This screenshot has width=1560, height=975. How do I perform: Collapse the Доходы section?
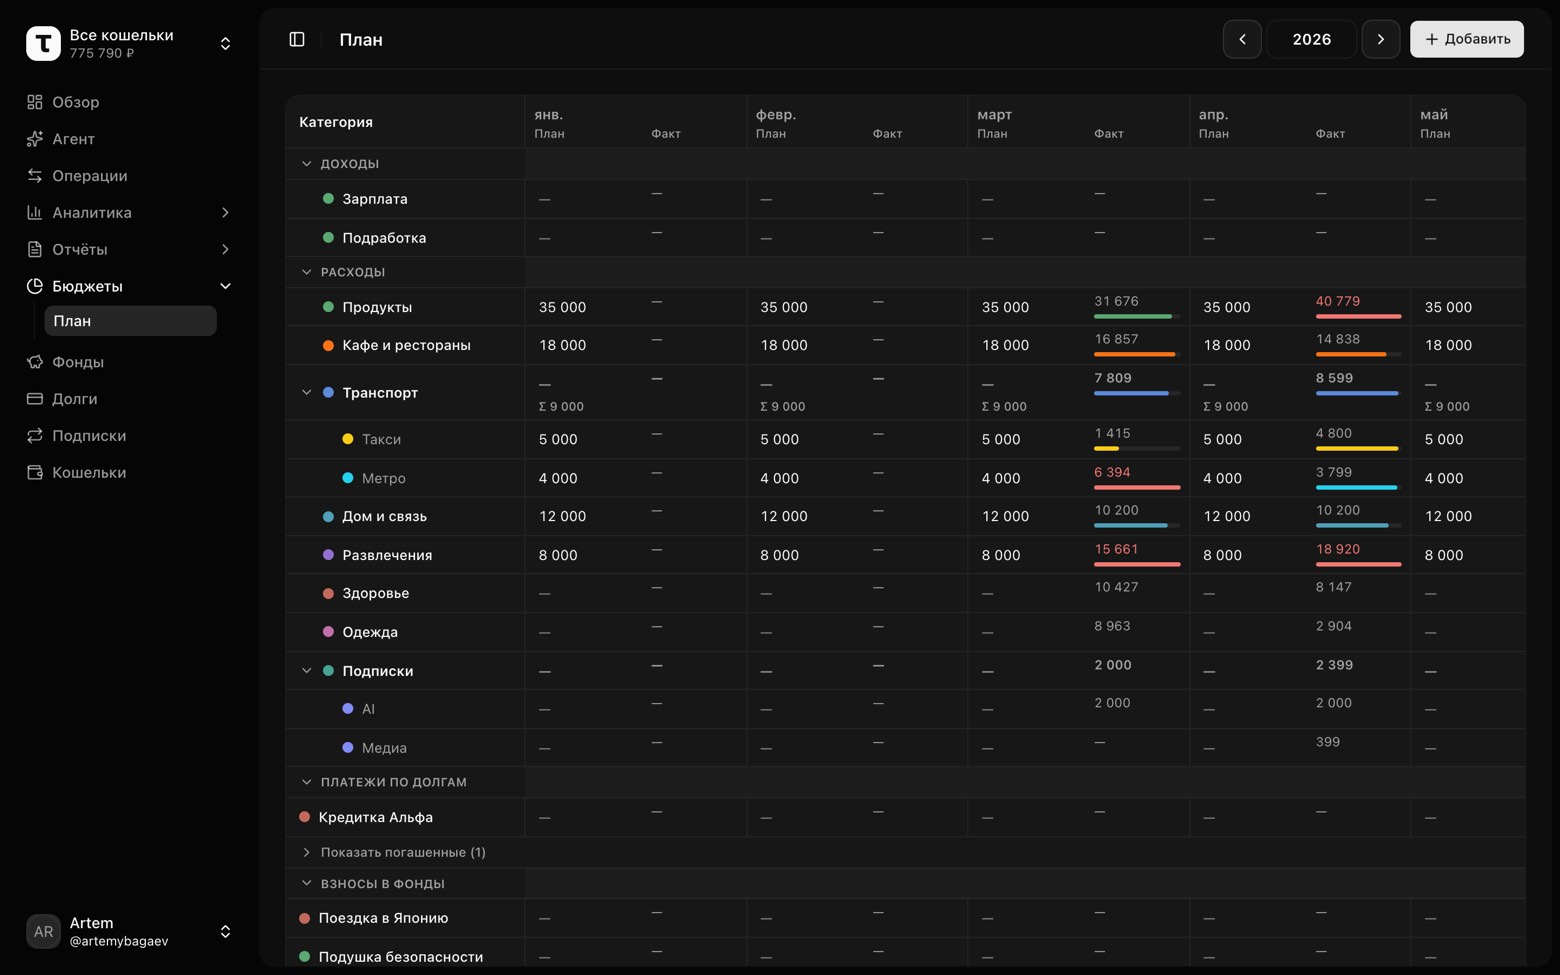307,163
